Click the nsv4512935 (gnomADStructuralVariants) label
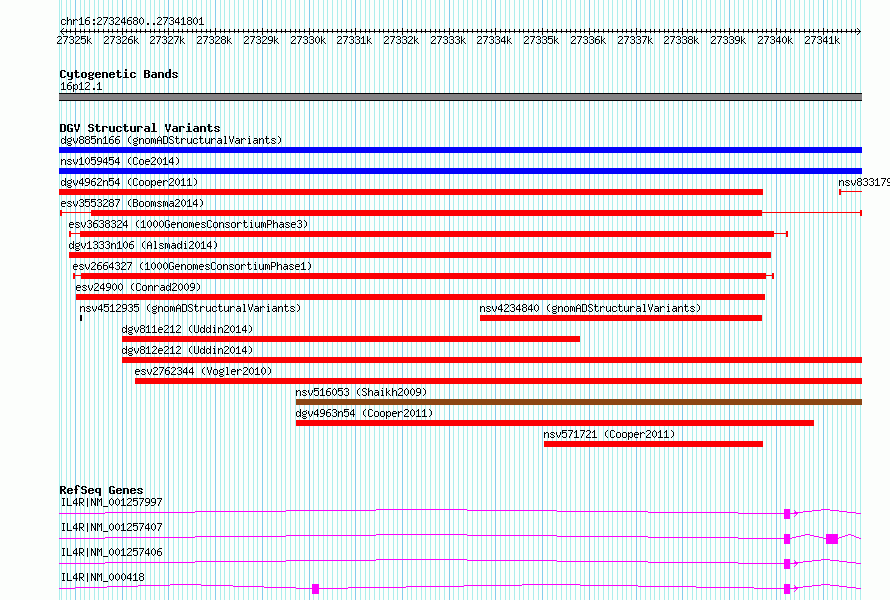The height and width of the screenshot is (600, 890). (x=190, y=308)
